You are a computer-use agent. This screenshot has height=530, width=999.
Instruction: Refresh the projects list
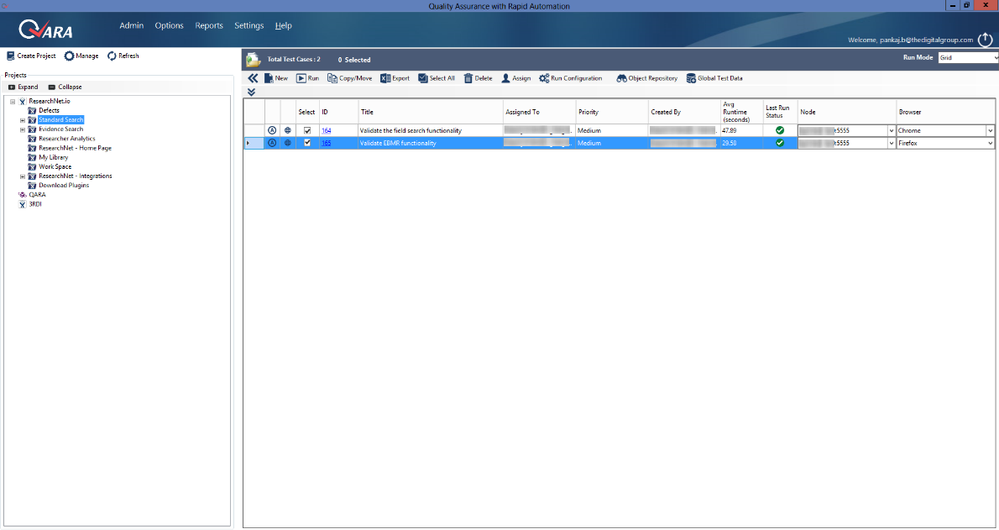tap(123, 56)
